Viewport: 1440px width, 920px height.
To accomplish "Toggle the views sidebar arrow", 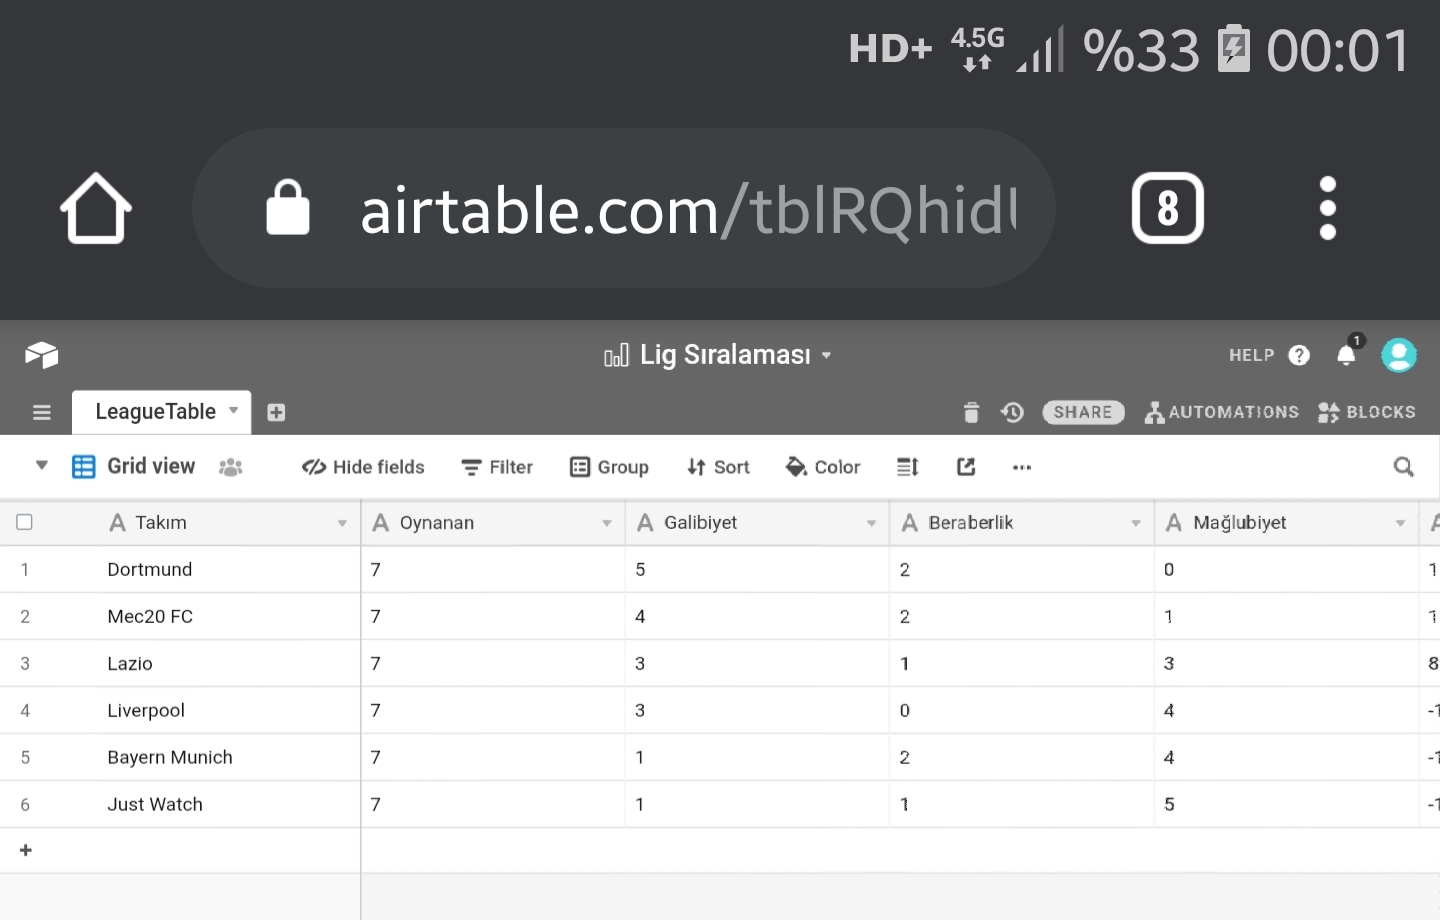I will point(42,465).
